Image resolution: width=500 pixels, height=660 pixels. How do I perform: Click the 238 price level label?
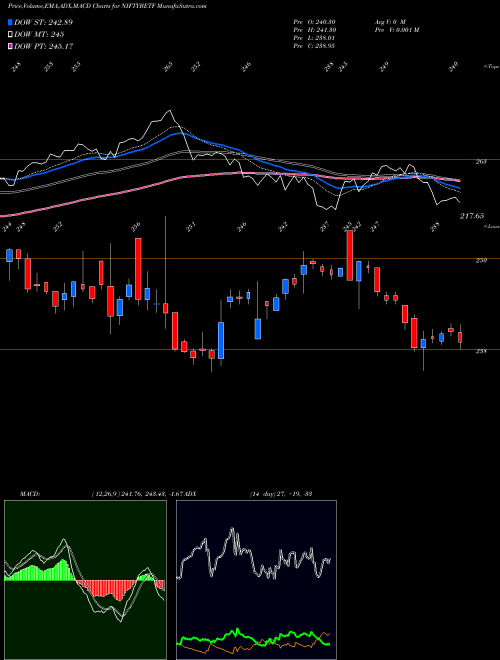pyautogui.click(x=481, y=351)
